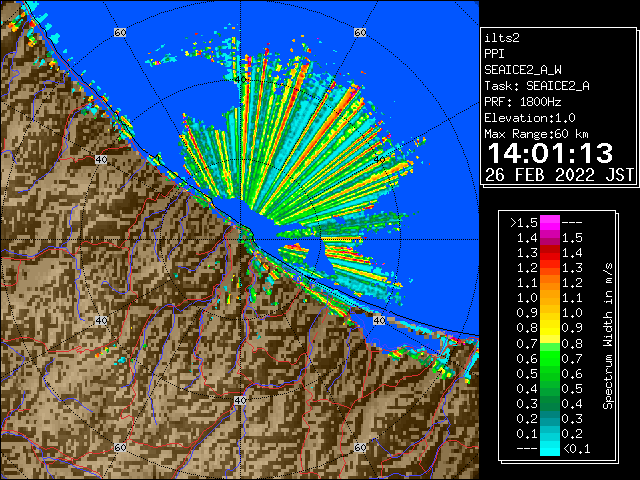Pick the cyan <0.1 legend color band
This screenshot has width=640, height=480.
point(550,449)
